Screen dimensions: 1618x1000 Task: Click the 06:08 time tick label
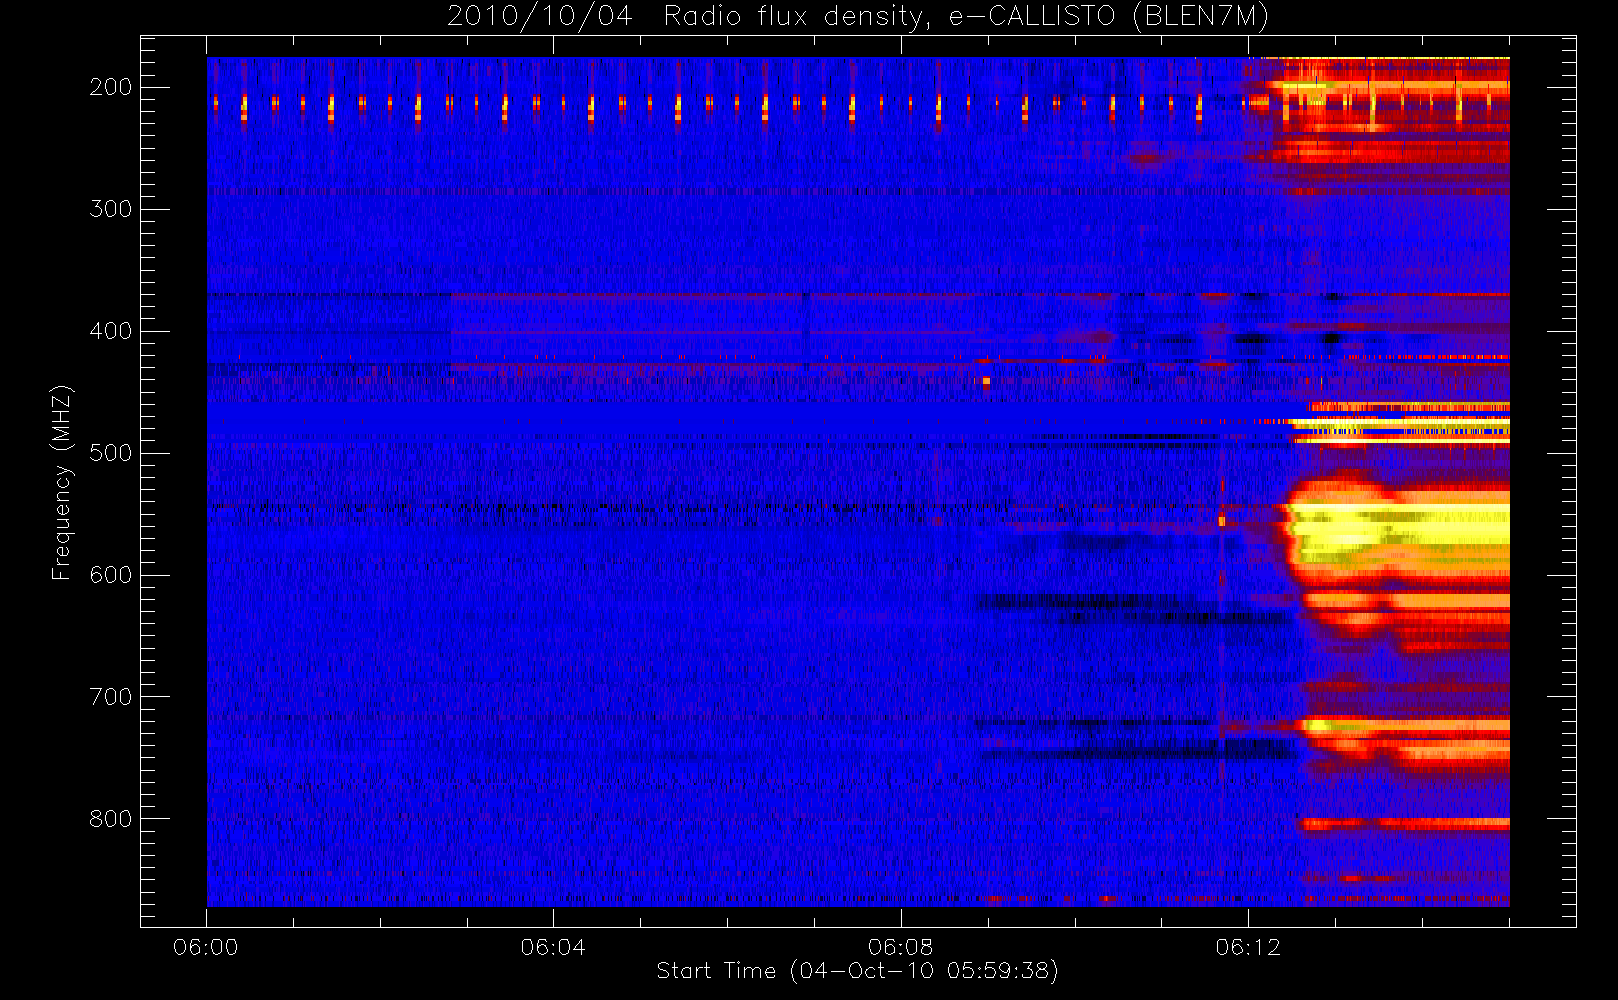(x=900, y=947)
